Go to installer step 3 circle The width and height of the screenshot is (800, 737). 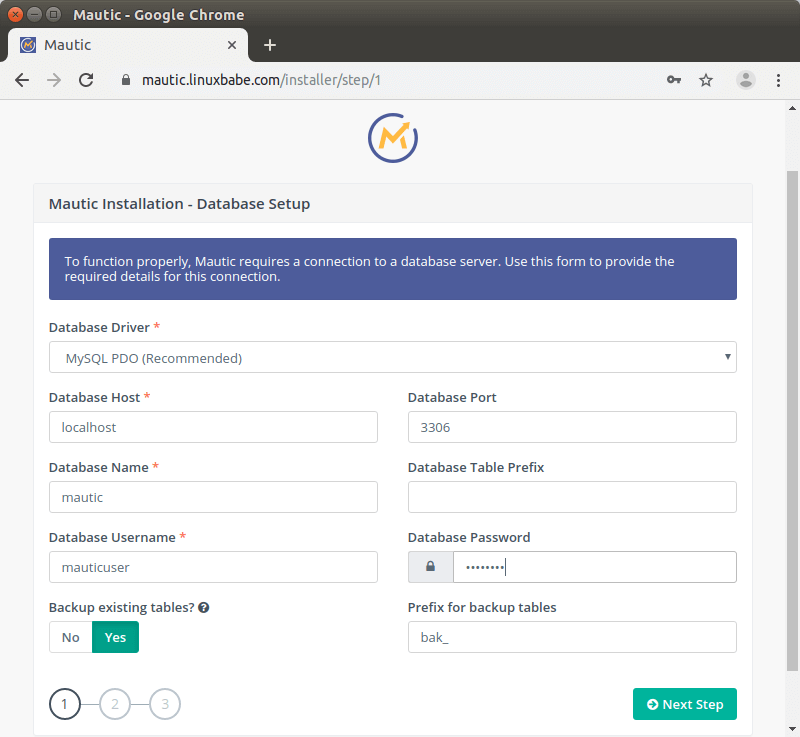(x=165, y=704)
